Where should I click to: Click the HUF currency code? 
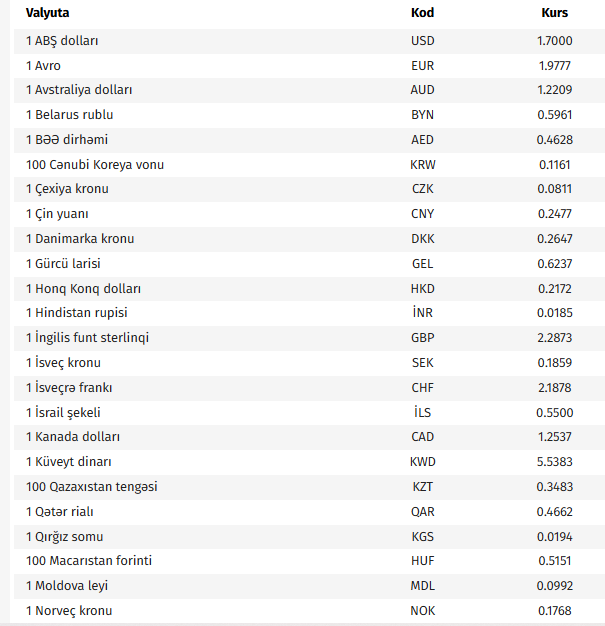(422, 561)
